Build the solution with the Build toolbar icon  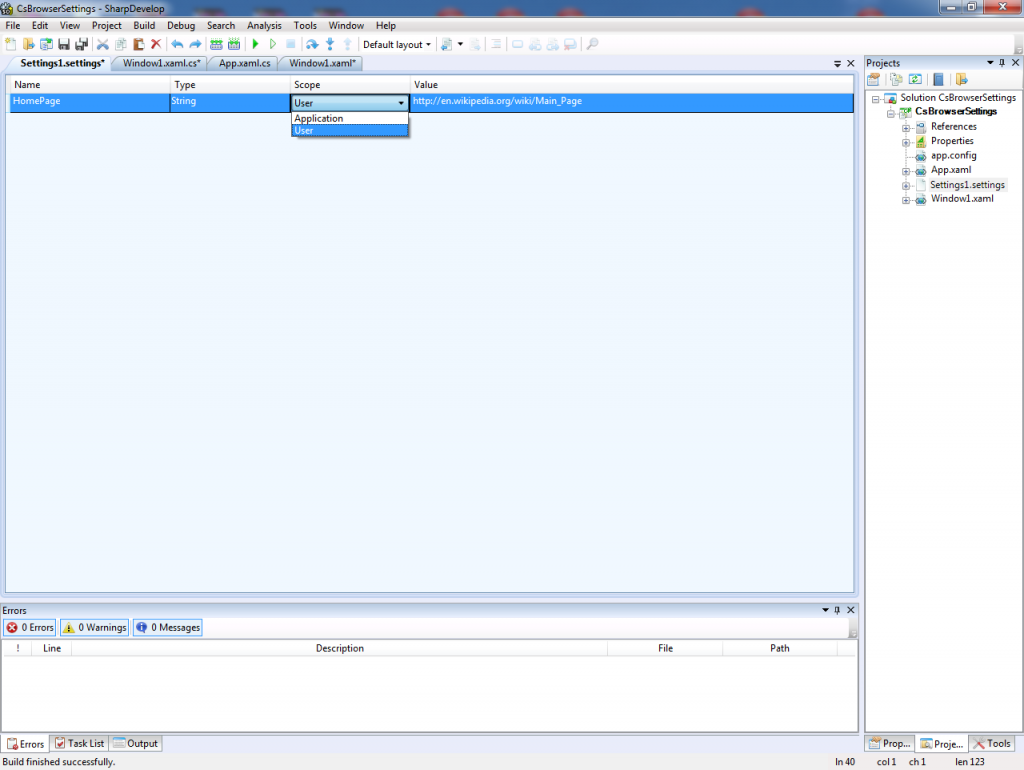[x=216, y=44]
